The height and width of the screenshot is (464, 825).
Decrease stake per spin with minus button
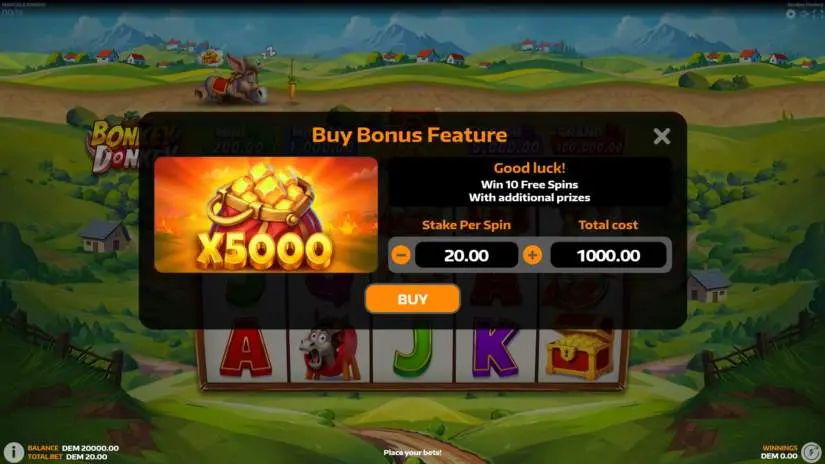[x=401, y=255]
